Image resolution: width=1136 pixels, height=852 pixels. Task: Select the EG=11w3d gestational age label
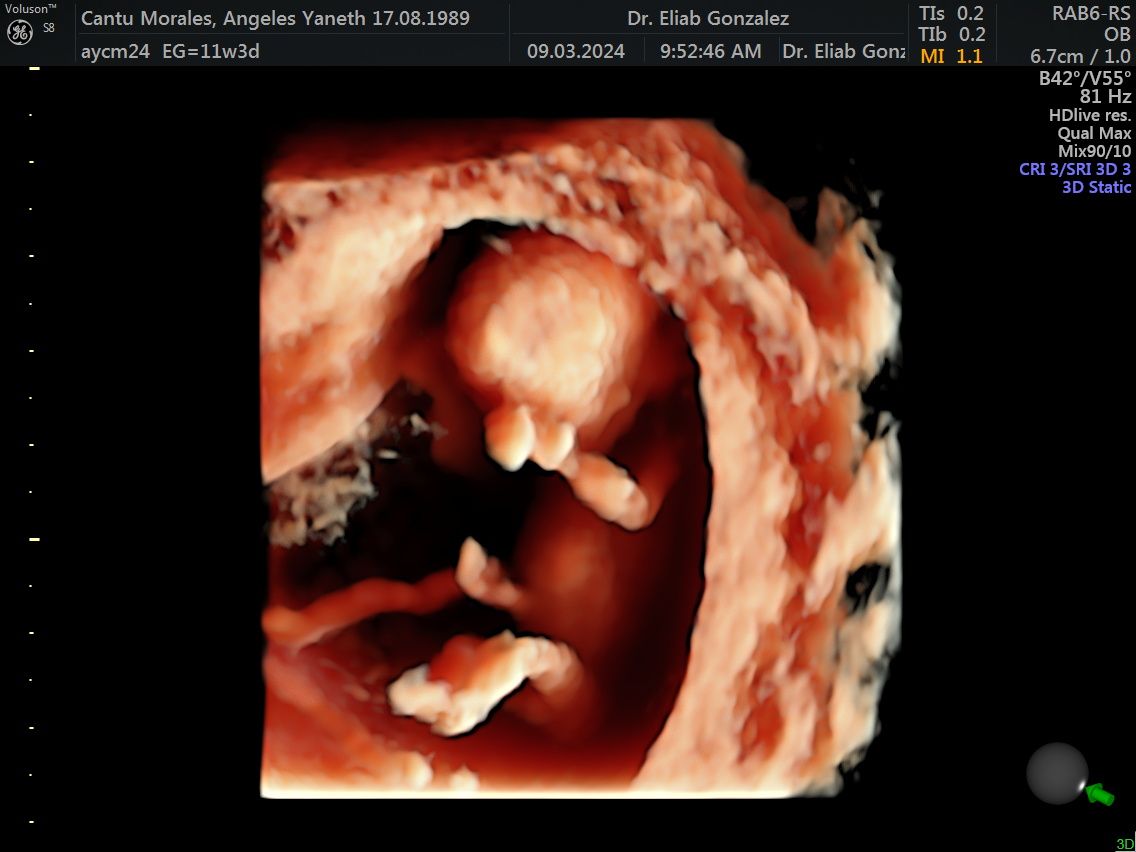211,51
